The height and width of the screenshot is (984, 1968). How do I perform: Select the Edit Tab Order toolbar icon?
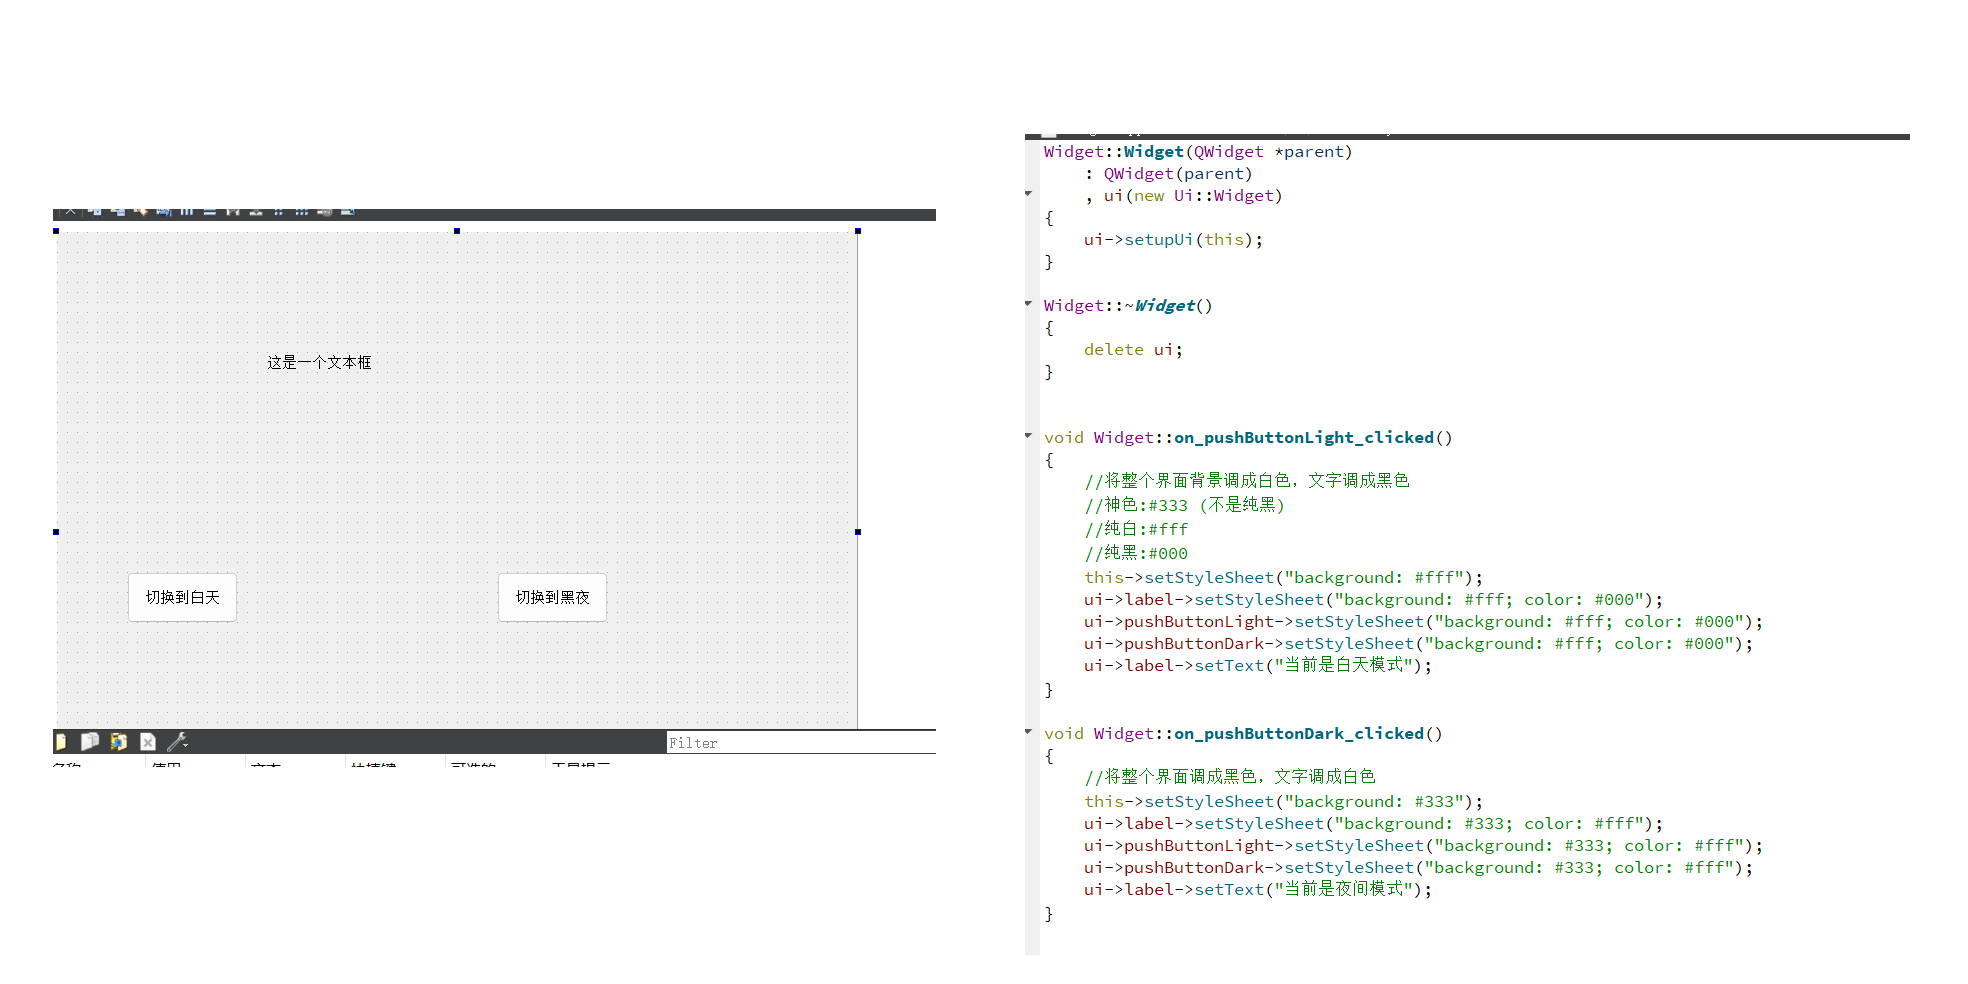pos(164,212)
